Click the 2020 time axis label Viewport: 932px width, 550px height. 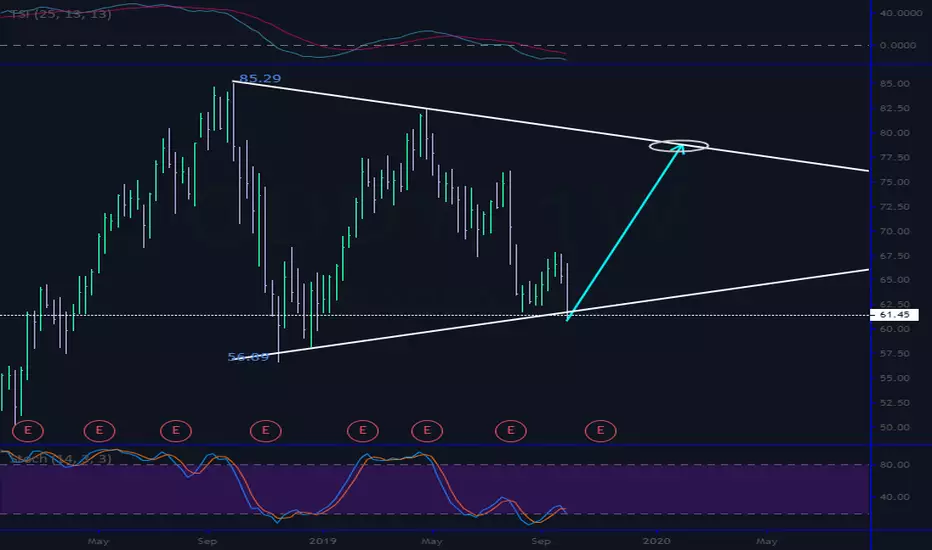tap(656, 541)
